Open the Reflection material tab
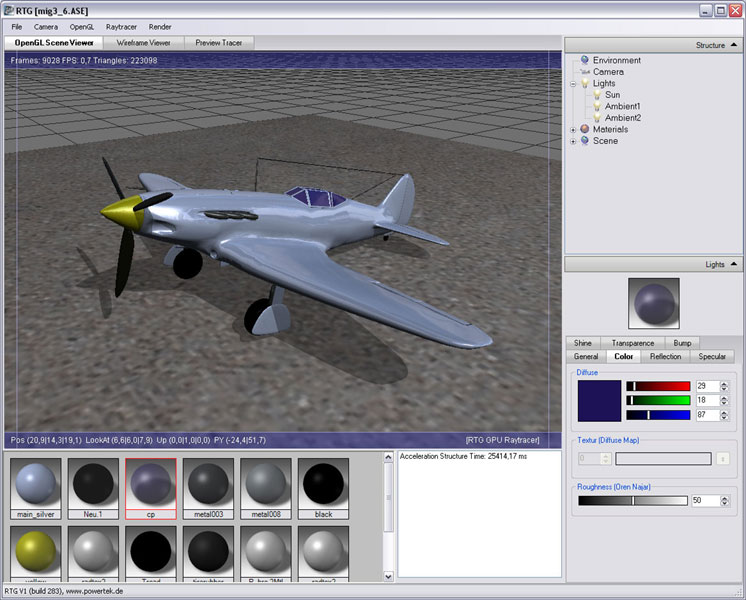This screenshot has height=600, width=746. coord(665,356)
